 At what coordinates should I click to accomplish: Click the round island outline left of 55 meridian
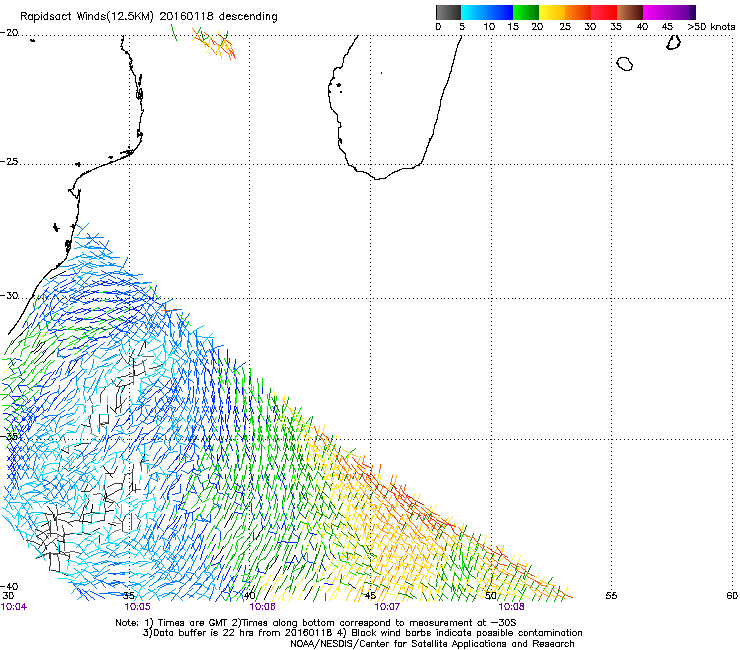[x=625, y=64]
